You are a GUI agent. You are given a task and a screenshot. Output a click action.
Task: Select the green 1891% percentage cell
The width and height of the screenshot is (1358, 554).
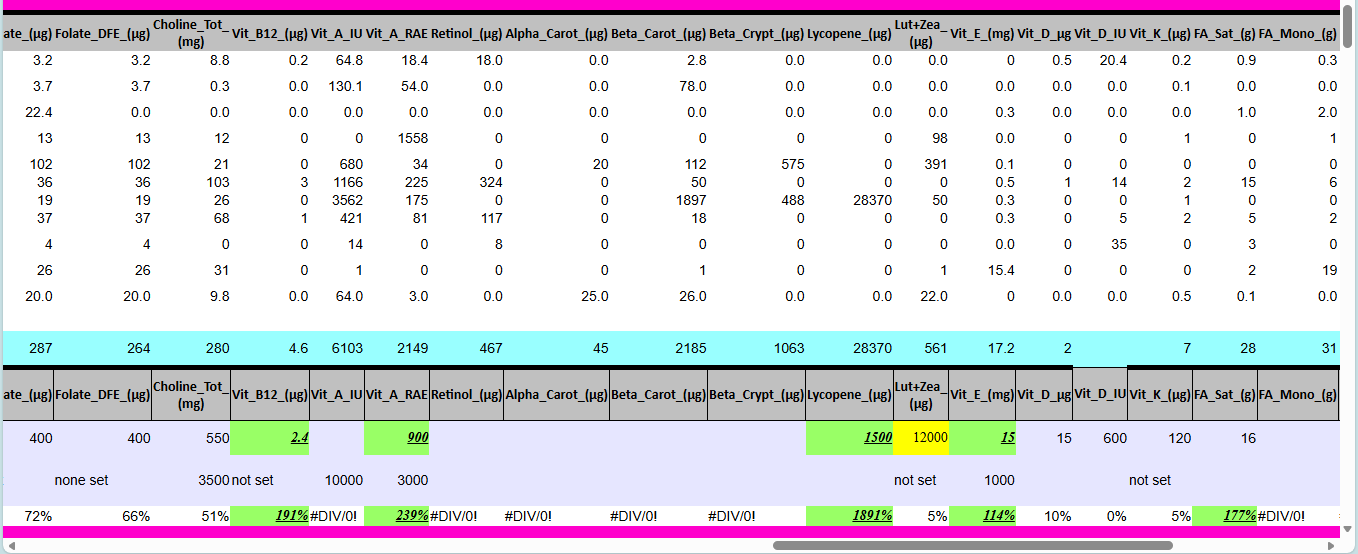point(849,516)
